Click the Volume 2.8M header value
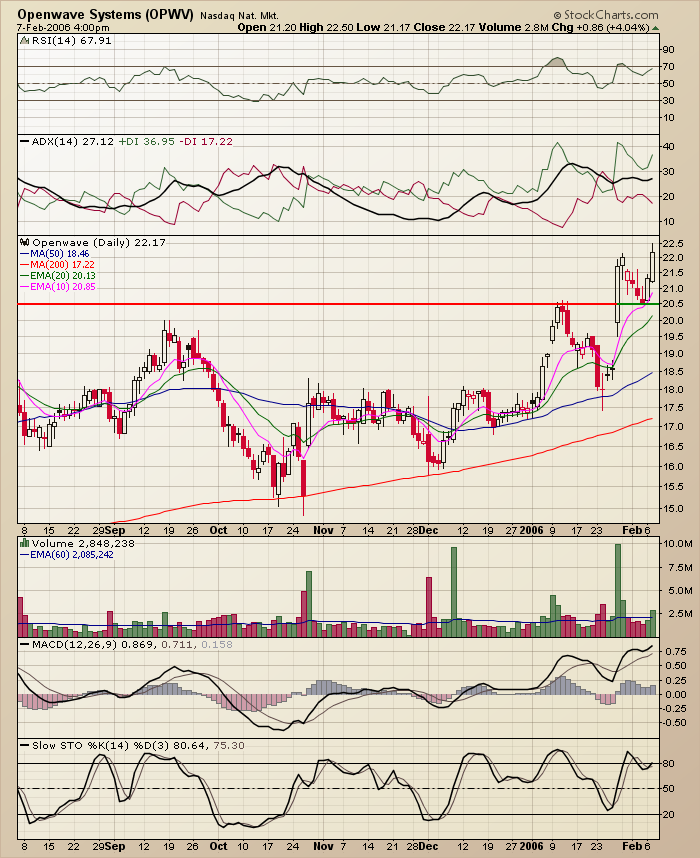Image resolution: width=700 pixels, height=858 pixels. pos(513,27)
